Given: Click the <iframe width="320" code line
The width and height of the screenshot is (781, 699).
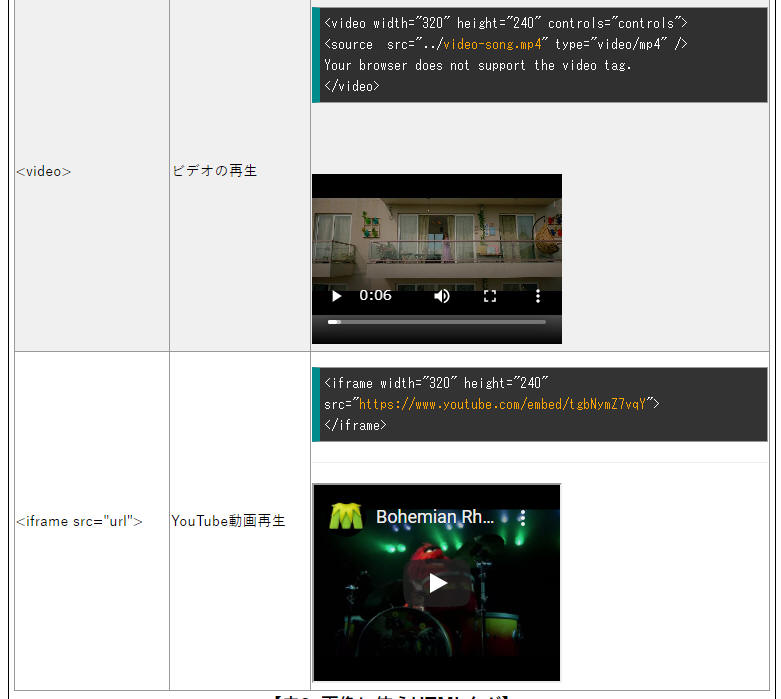Looking at the screenshot, I should [x=436, y=383].
